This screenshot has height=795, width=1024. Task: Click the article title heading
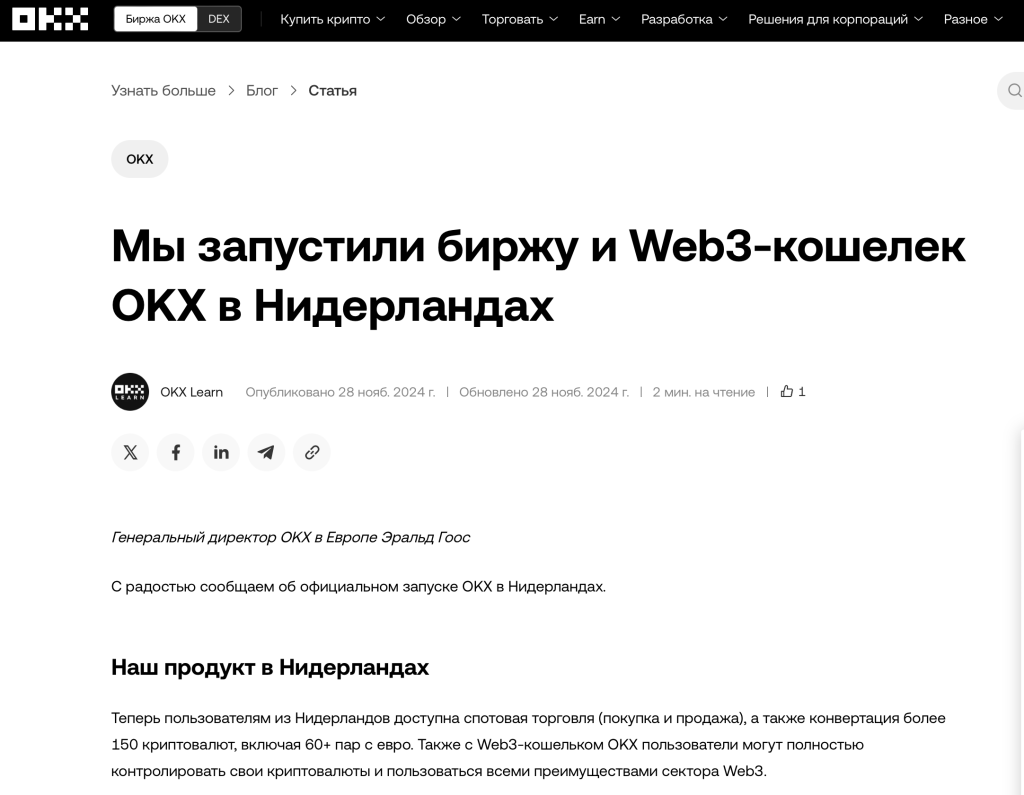tap(538, 275)
